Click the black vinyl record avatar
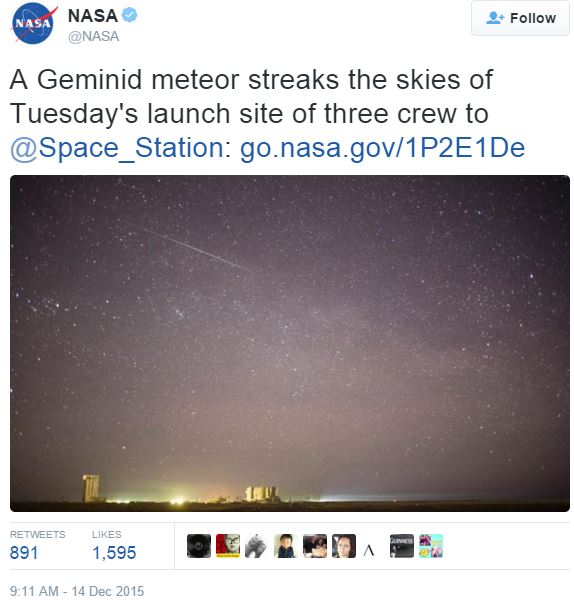574x600 pixels. click(199, 546)
